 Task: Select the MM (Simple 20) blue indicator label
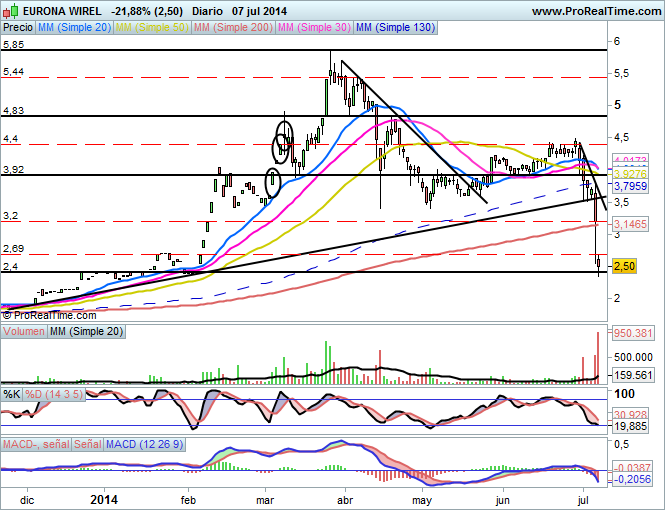coord(74,28)
